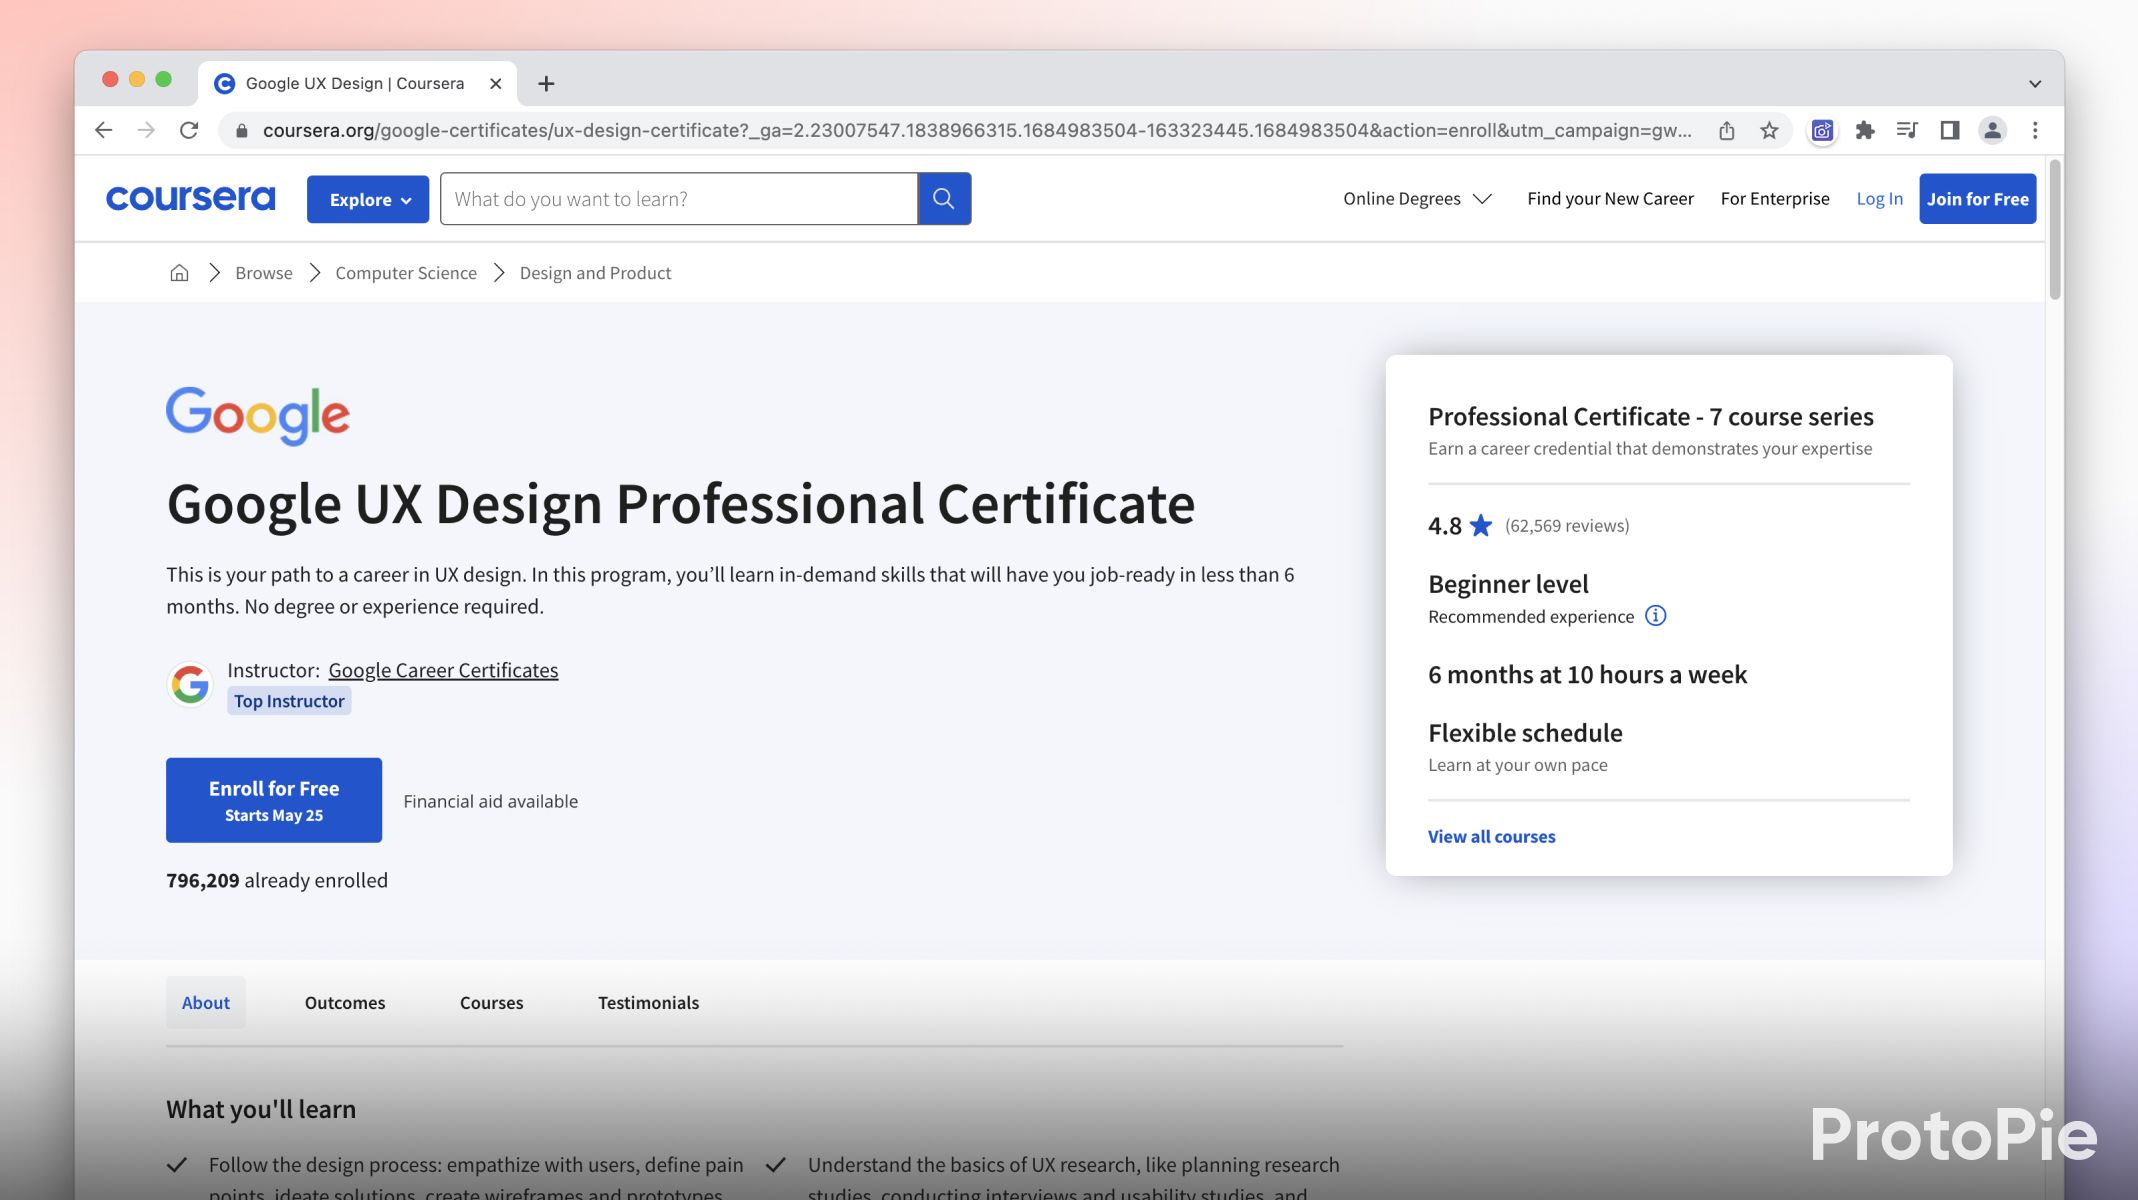Open the share icon in browser toolbar

pos(1727,130)
